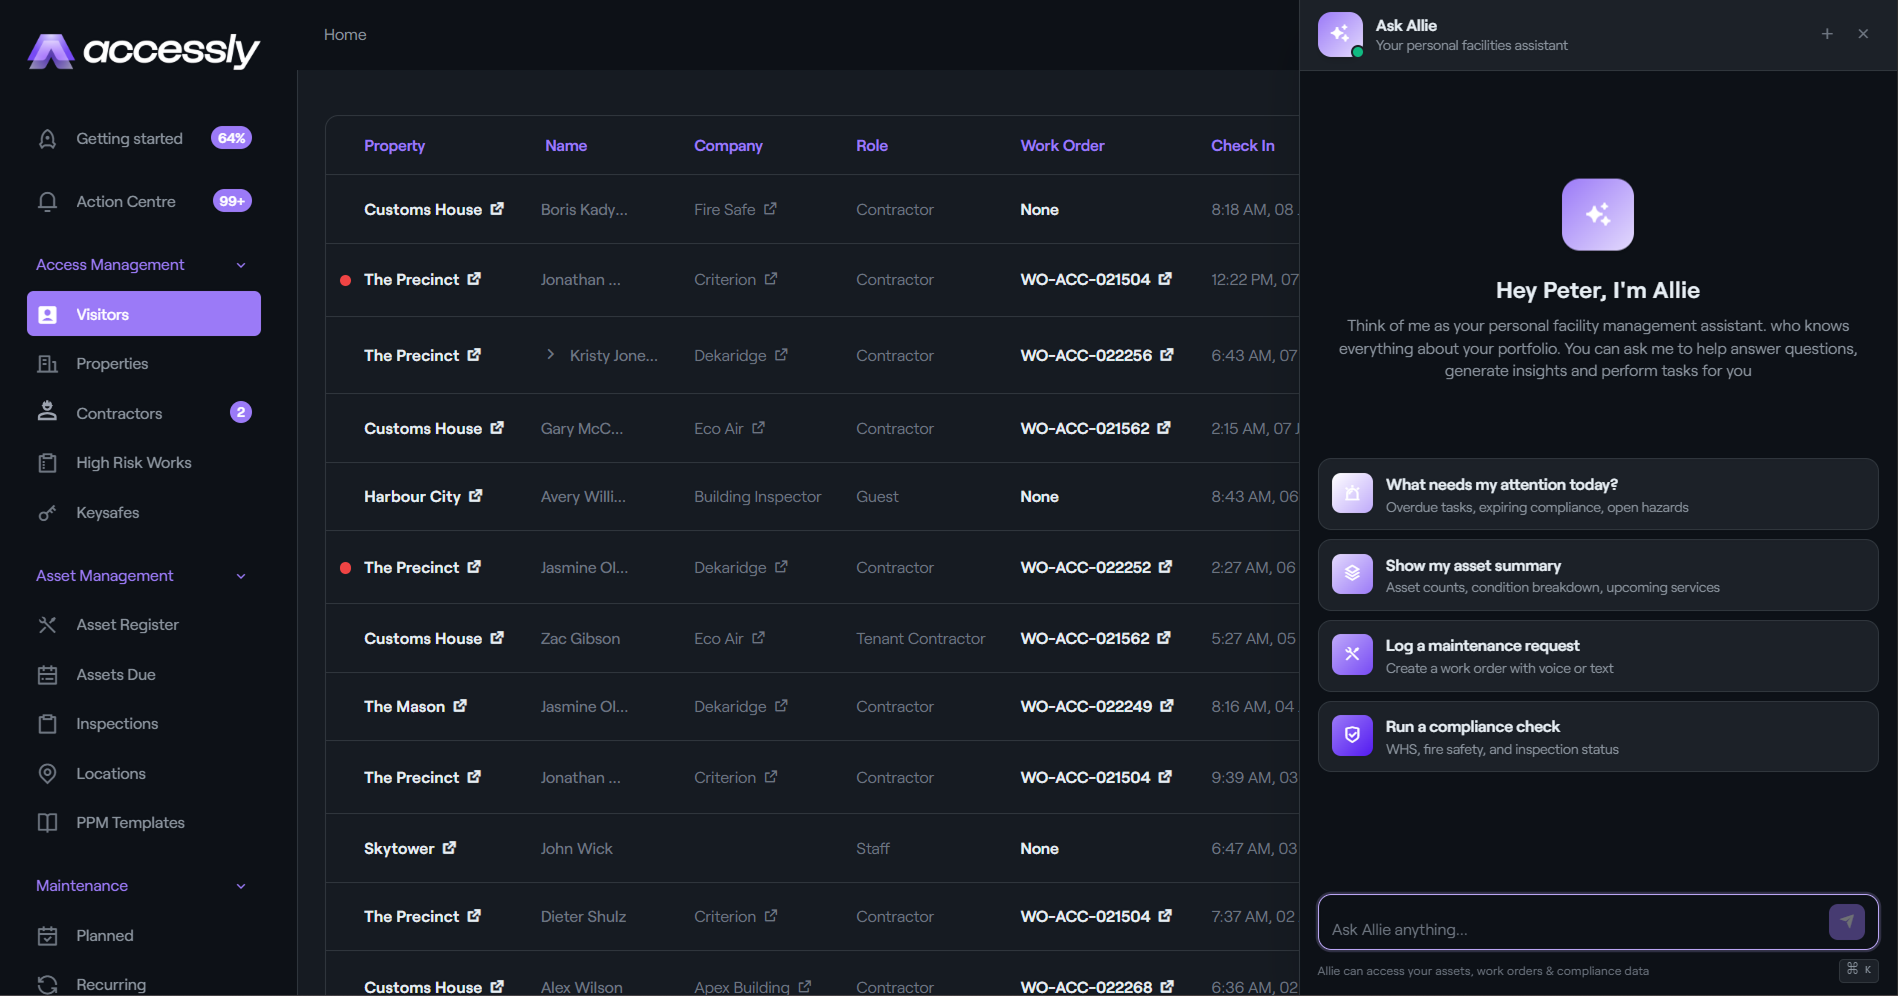Select Log a maintenance request suggestion
Image resolution: width=1898 pixels, height=996 pixels.
click(x=1598, y=656)
